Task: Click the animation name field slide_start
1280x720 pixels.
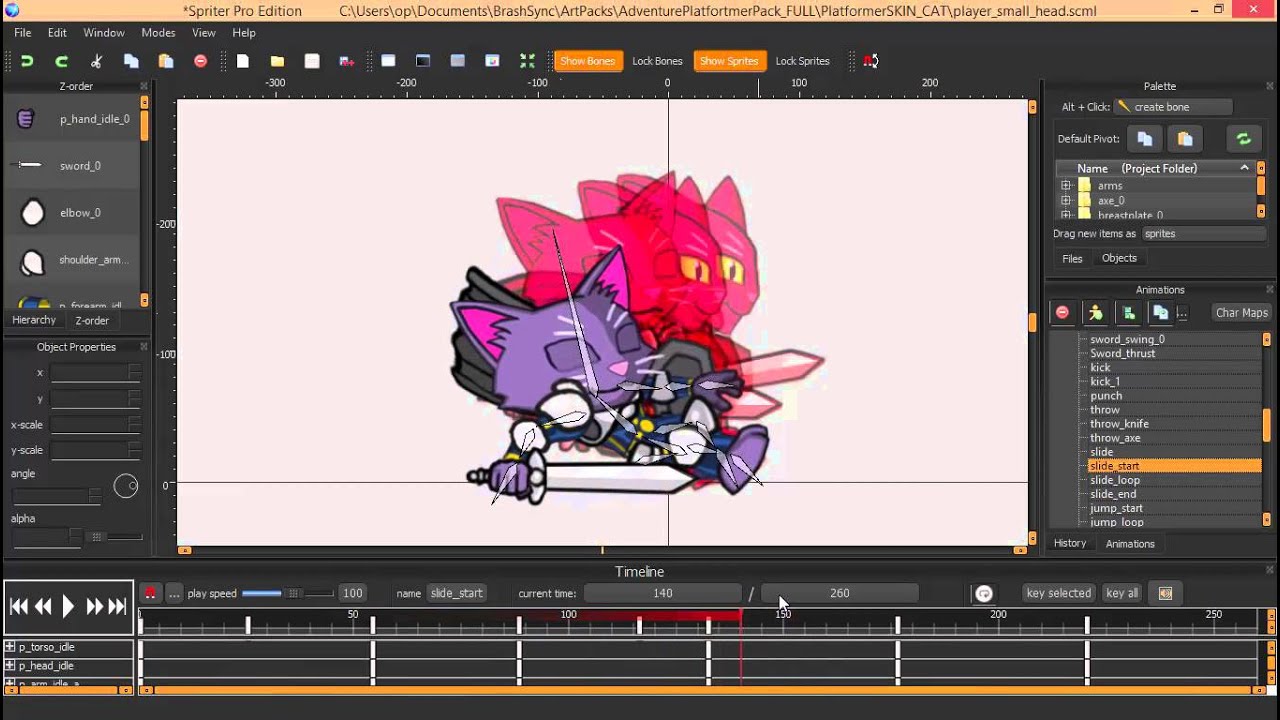Action: point(456,593)
